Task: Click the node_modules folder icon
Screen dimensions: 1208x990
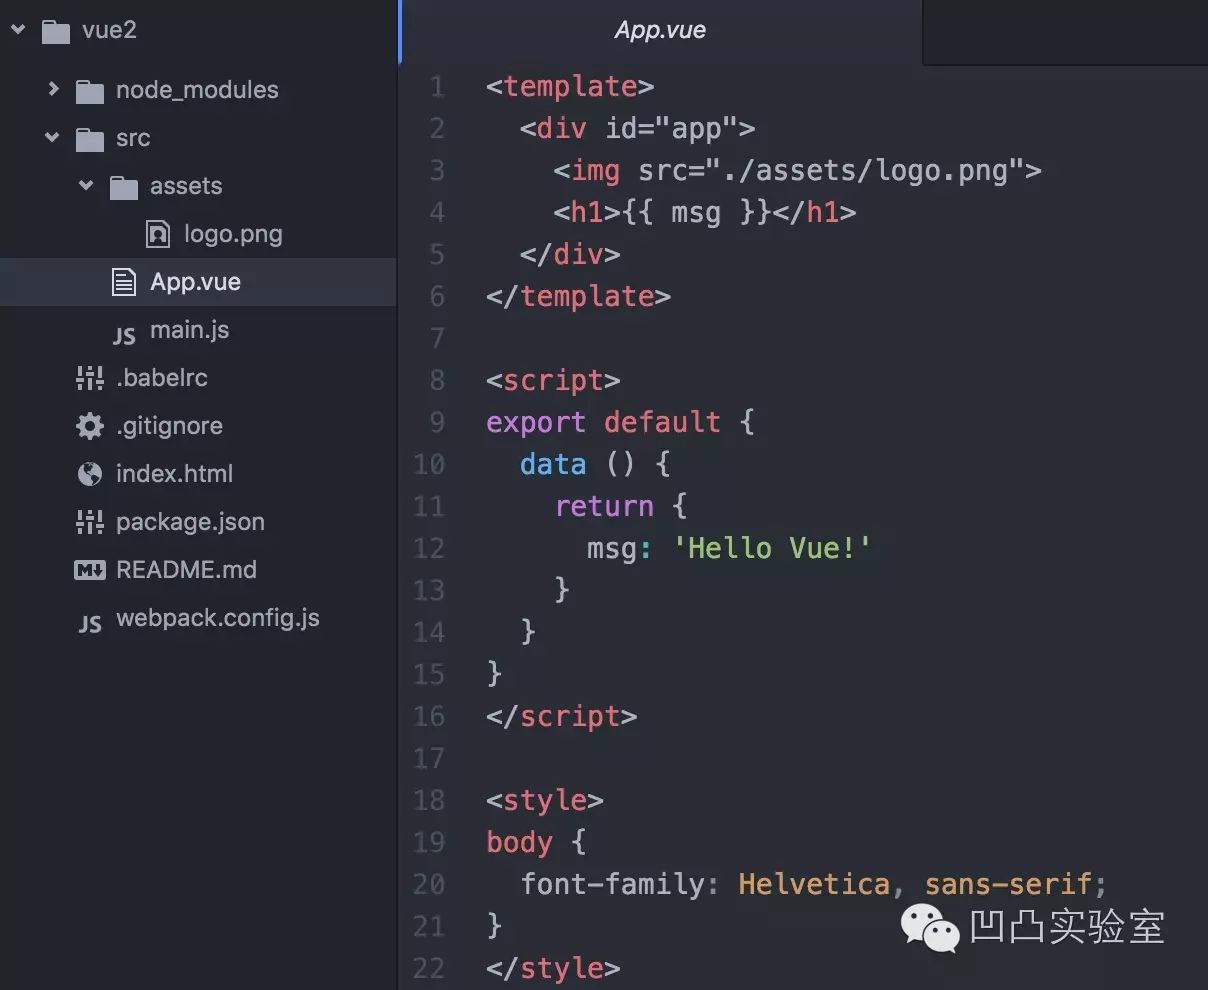Action: (90, 91)
